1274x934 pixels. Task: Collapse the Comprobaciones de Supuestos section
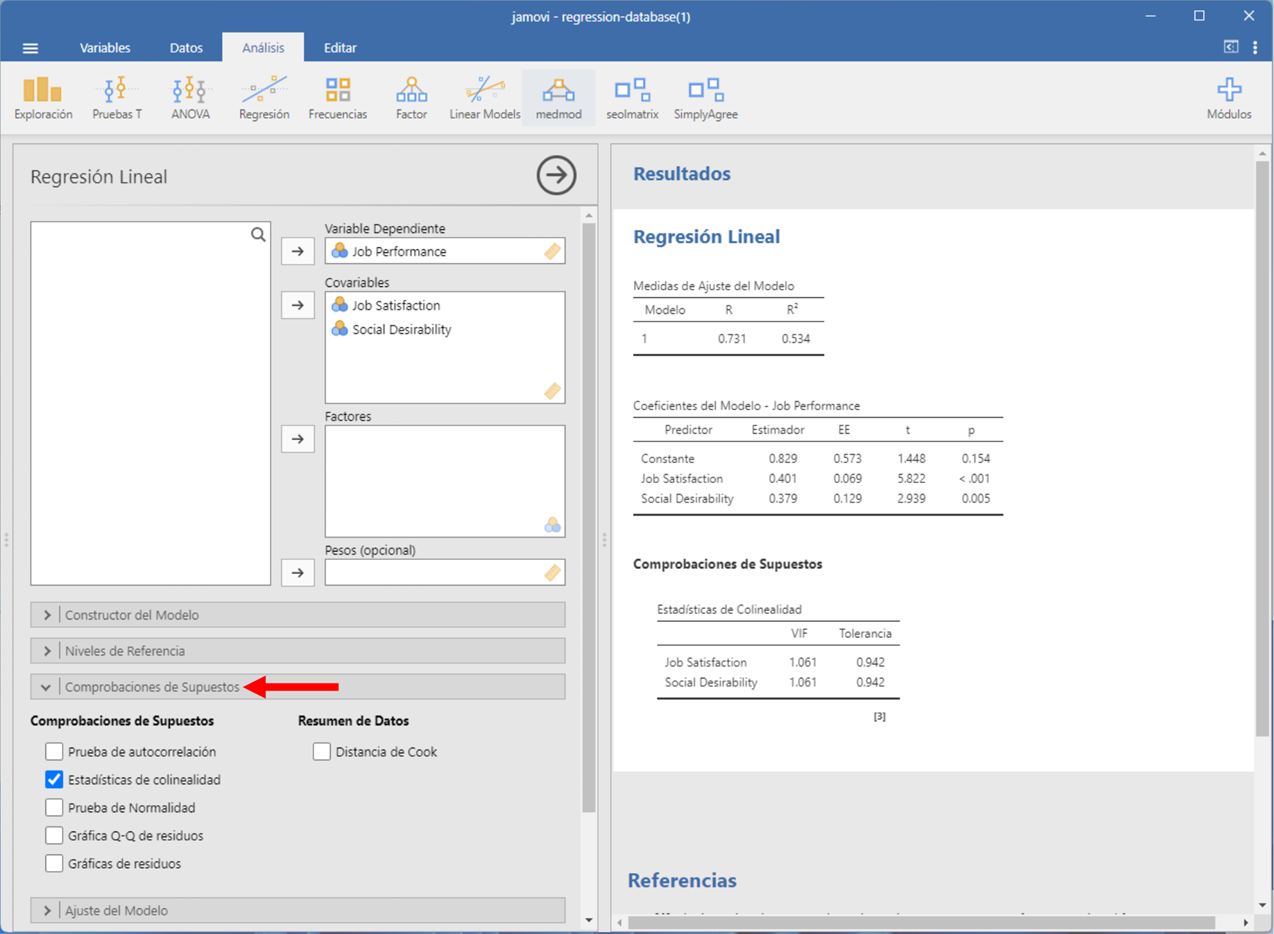tap(152, 687)
